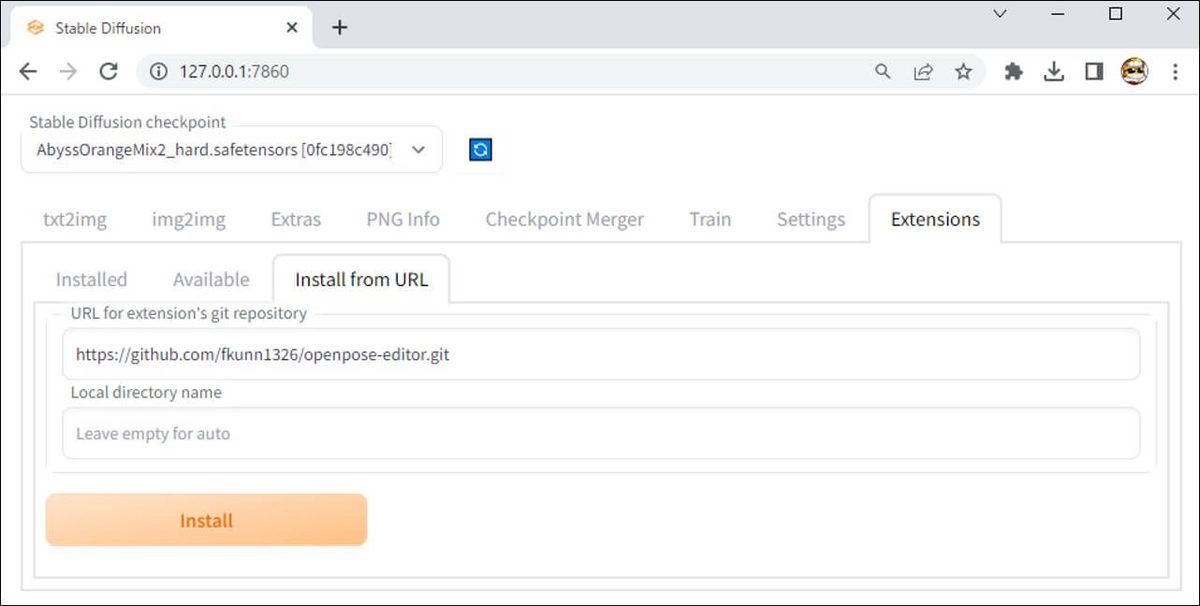Focus the extension git repository URL field
This screenshot has height=606, width=1200.
pyautogui.click(x=601, y=354)
